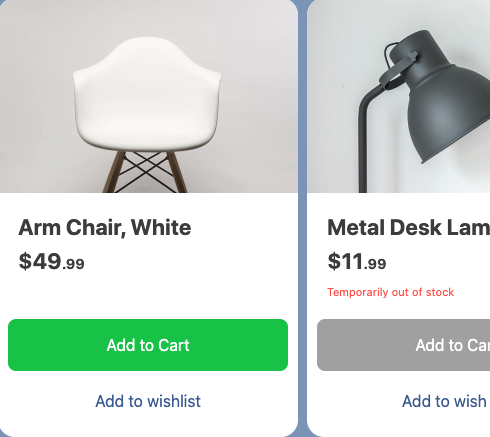
Task: Select the $11.99 lamp price
Action: (x=357, y=261)
